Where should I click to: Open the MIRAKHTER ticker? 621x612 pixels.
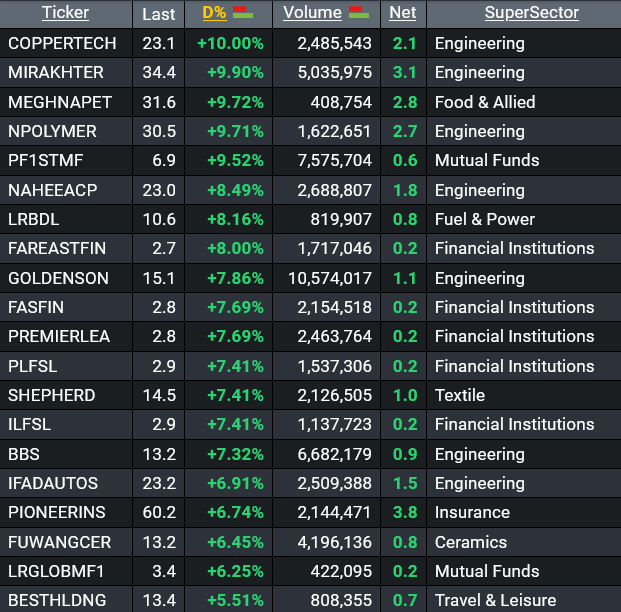(56, 73)
